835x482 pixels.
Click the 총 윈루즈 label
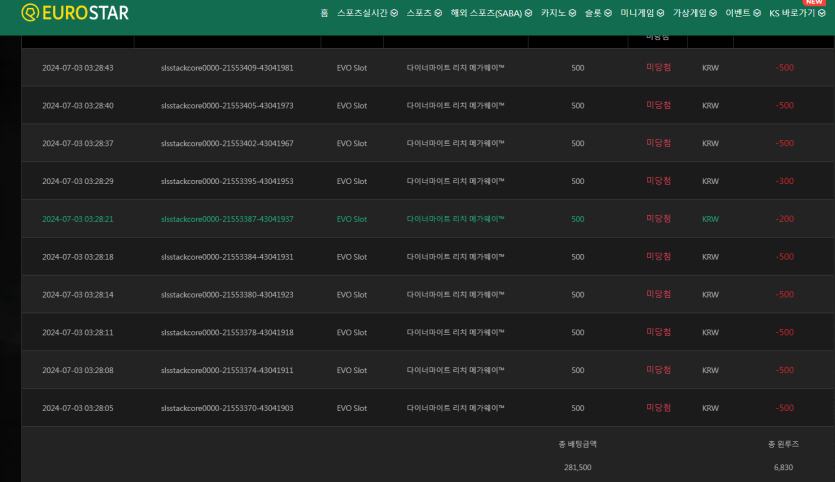783,444
